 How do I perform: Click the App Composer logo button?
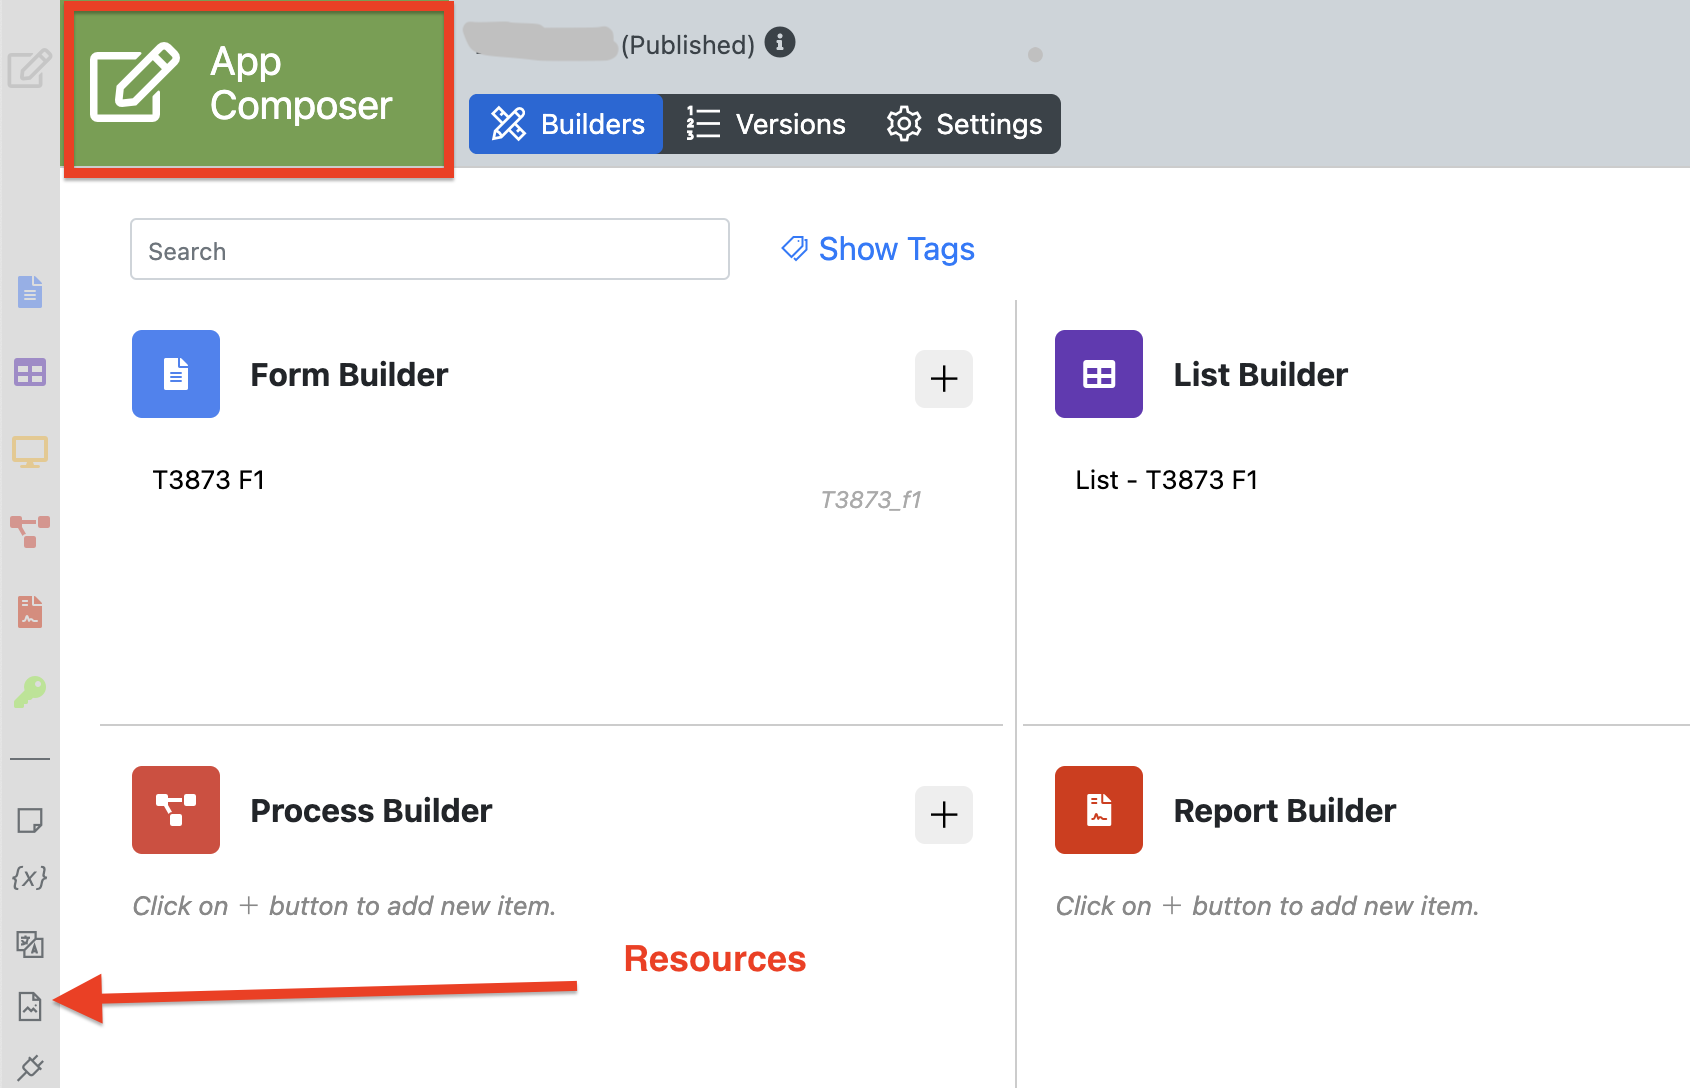(259, 86)
